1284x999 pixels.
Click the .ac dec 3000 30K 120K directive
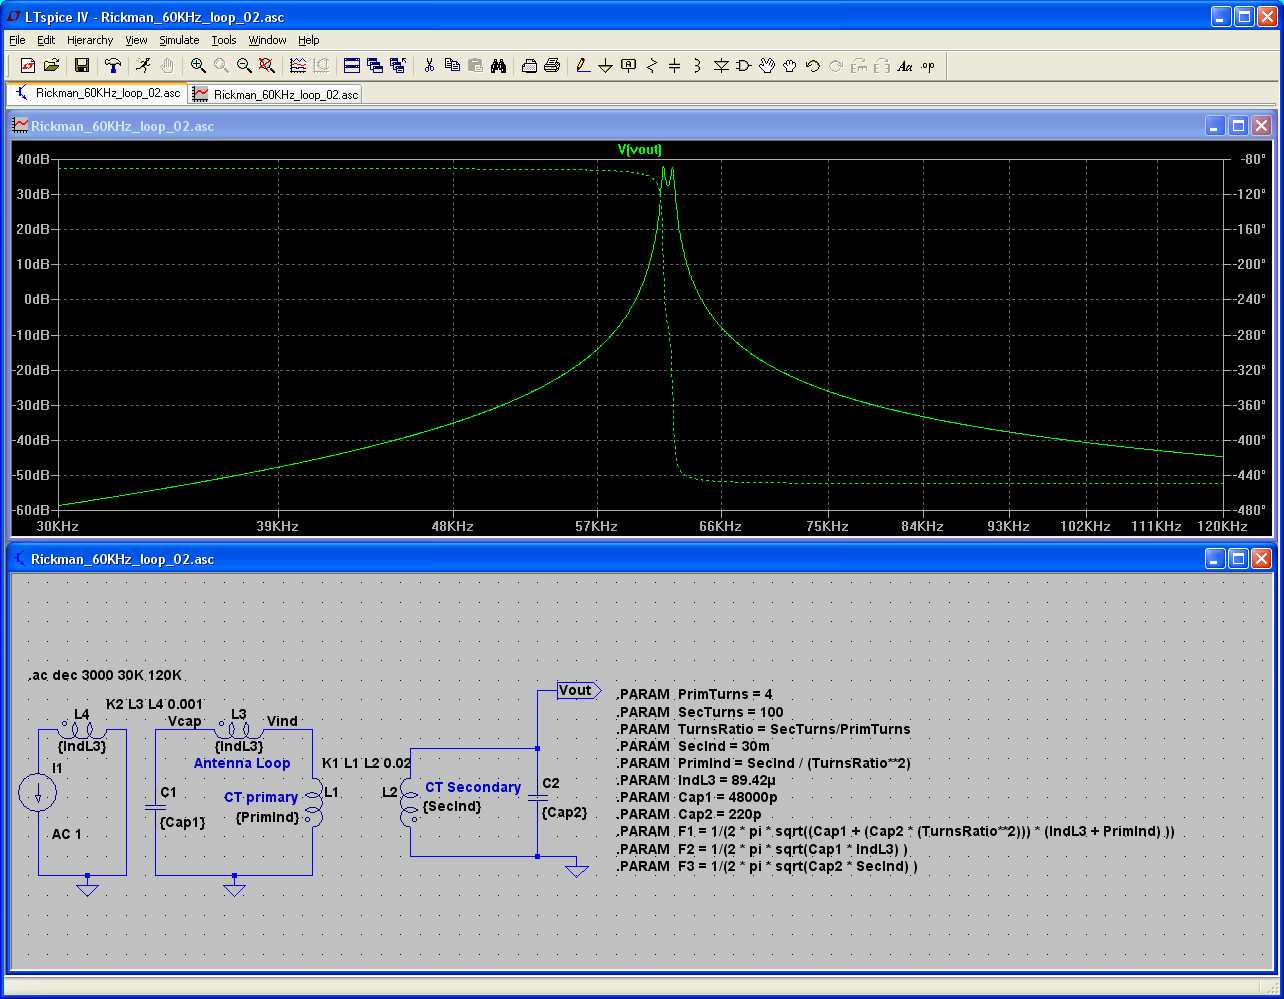click(105, 676)
